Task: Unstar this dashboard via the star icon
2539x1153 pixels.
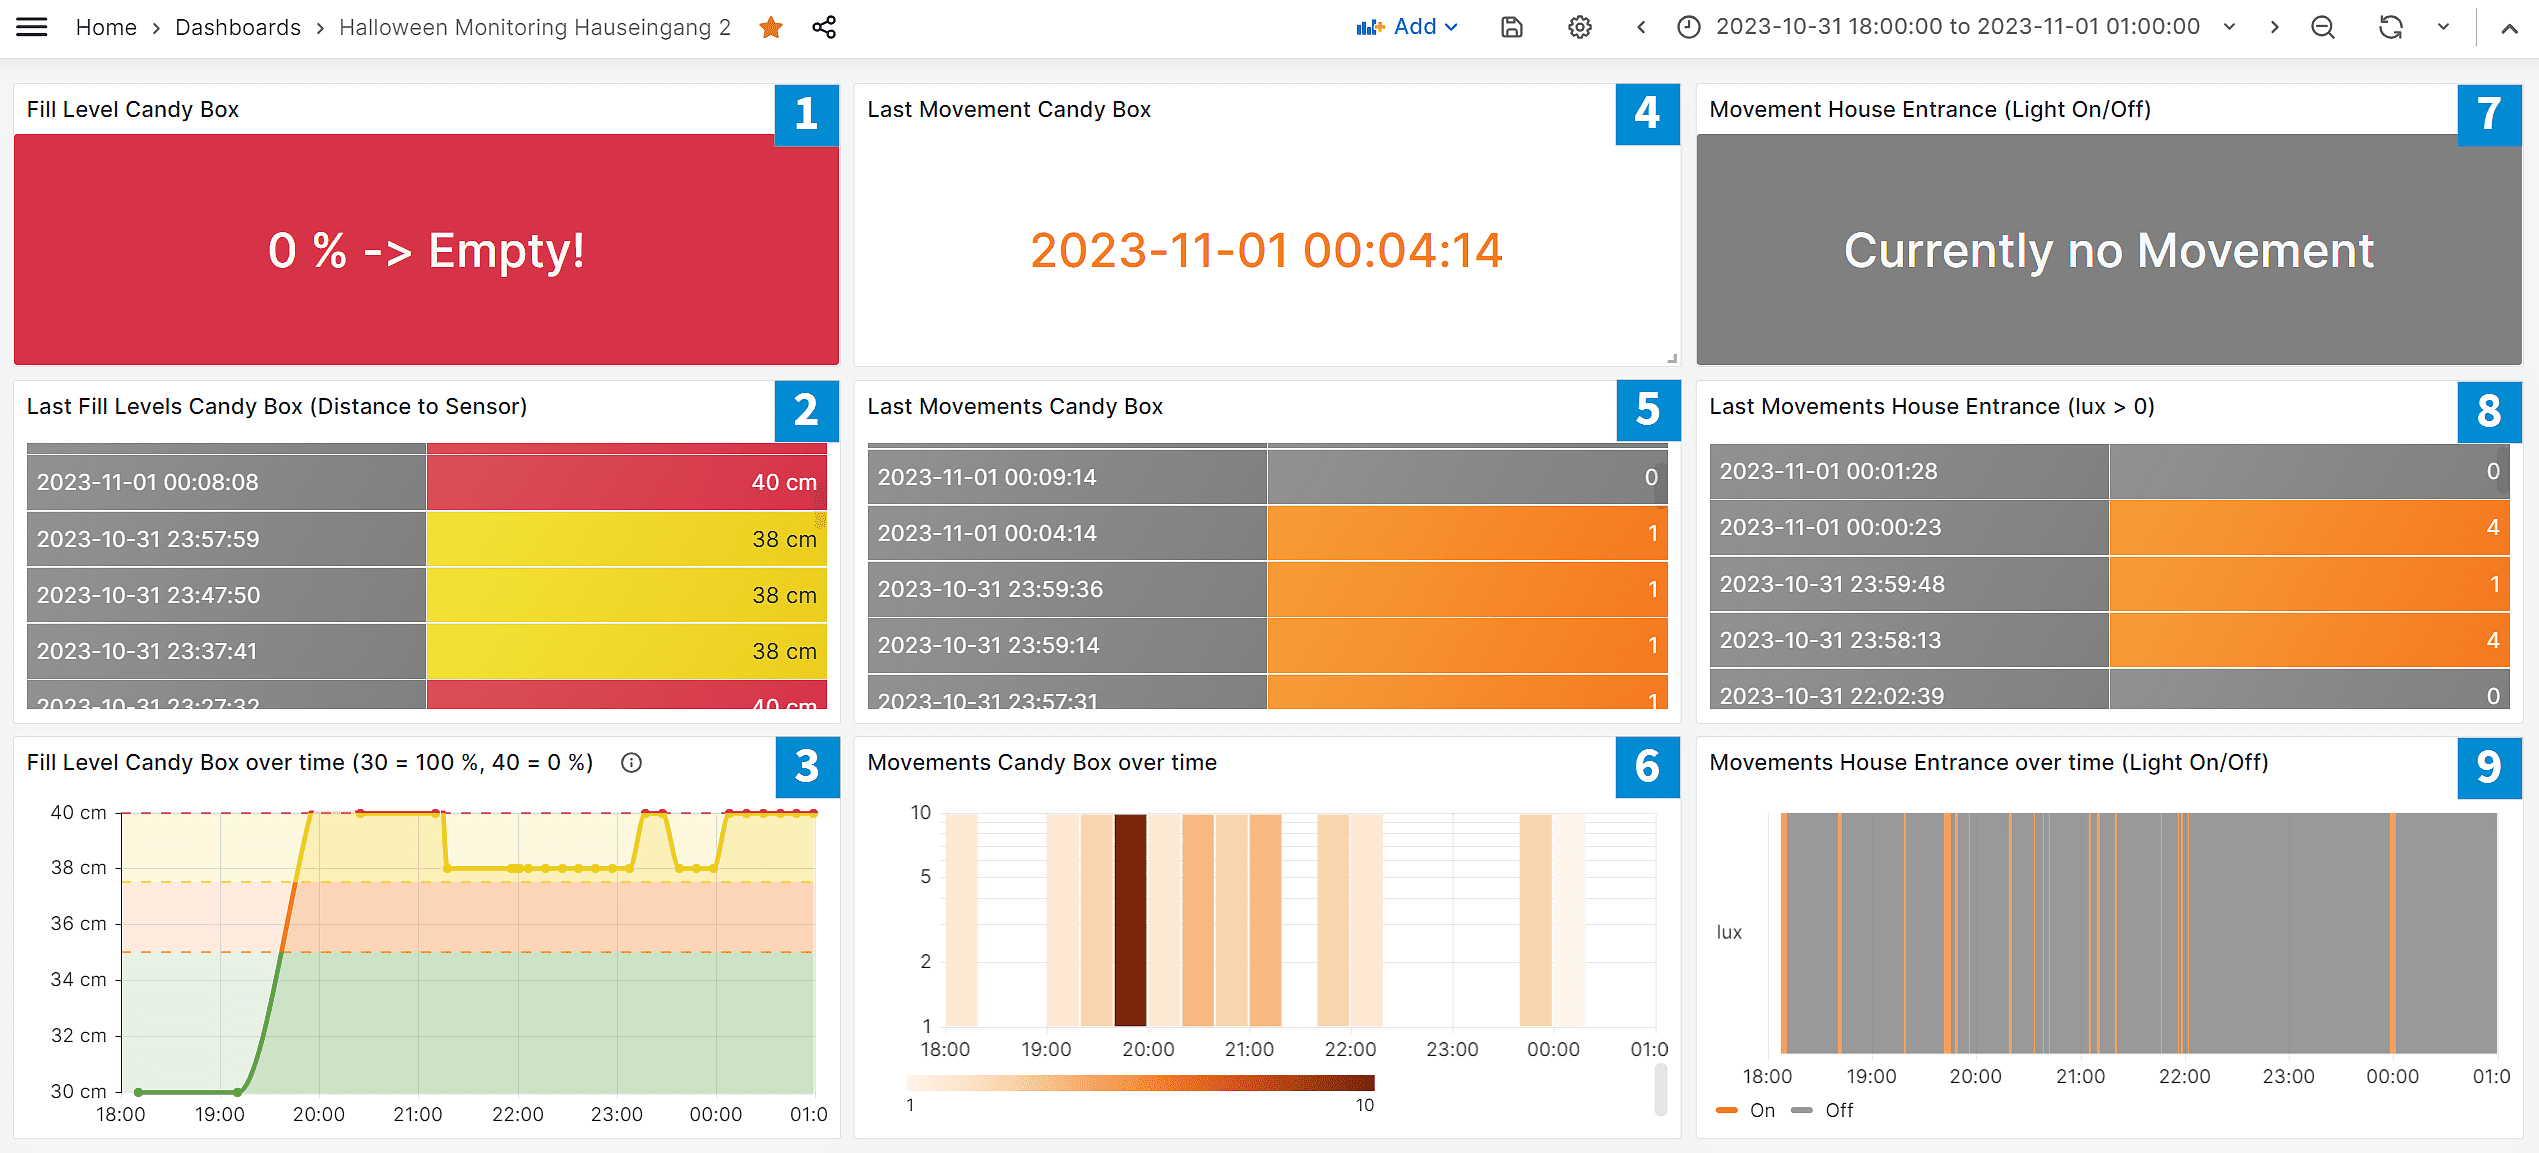Action: point(770,27)
